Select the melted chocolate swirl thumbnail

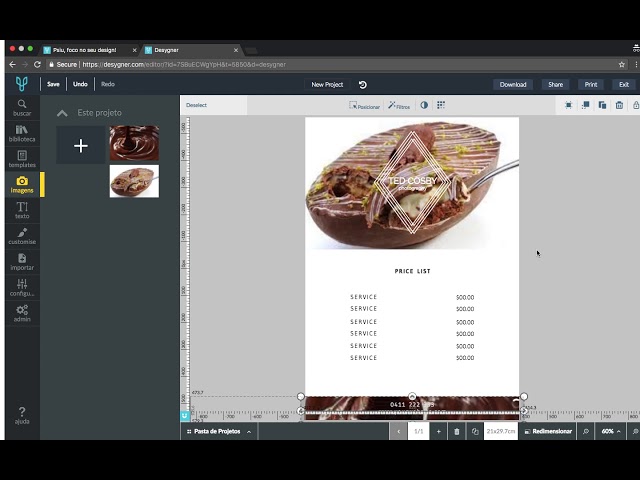point(134,143)
